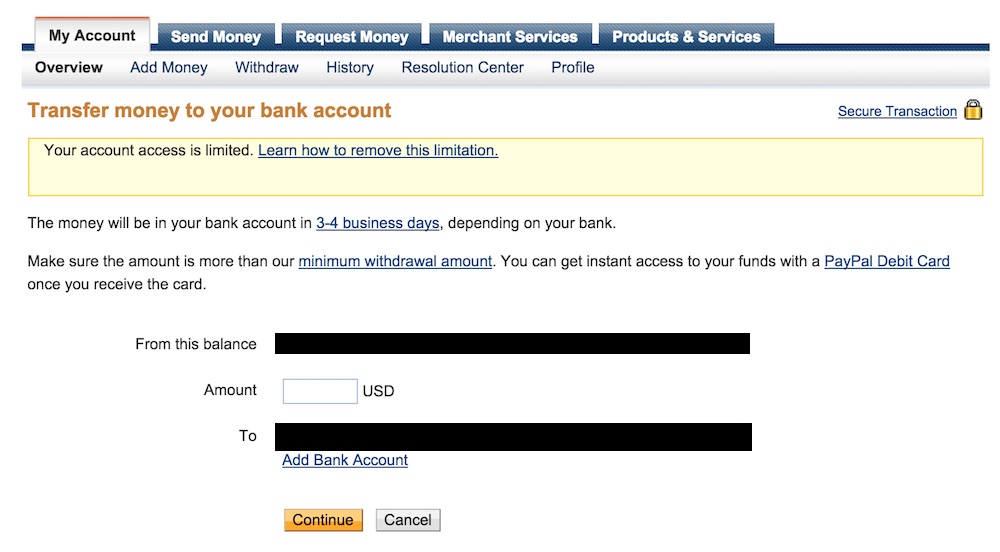Open the Resolution Center

coord(462,68)
